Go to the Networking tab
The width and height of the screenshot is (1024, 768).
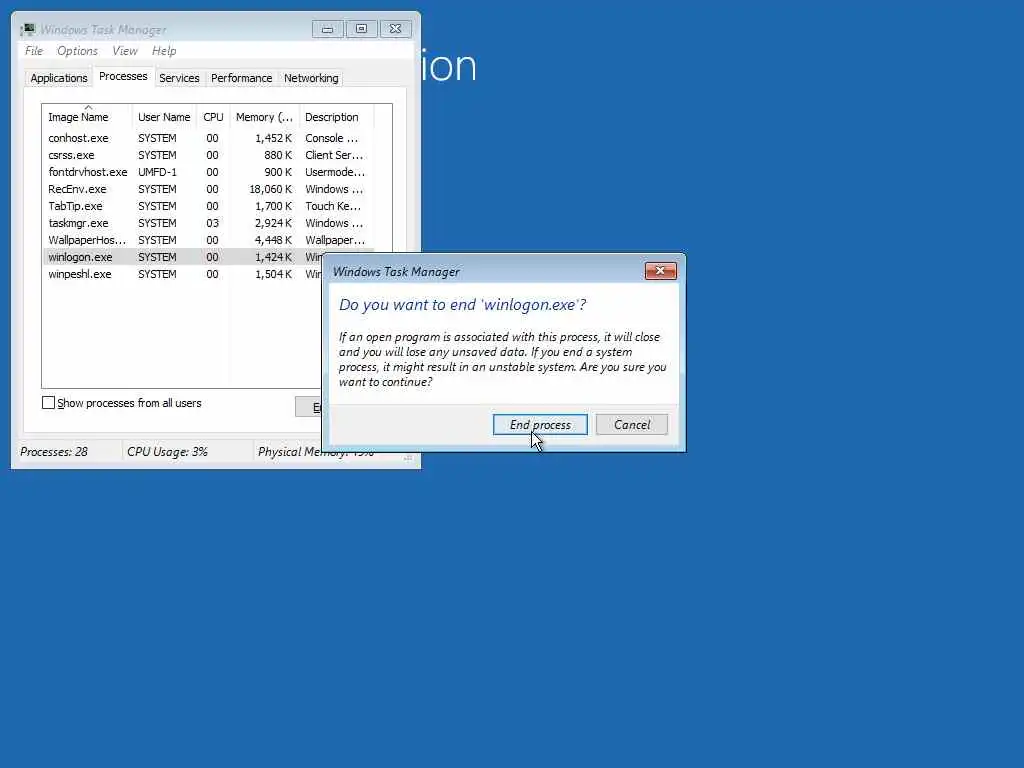tap(311, 78)
